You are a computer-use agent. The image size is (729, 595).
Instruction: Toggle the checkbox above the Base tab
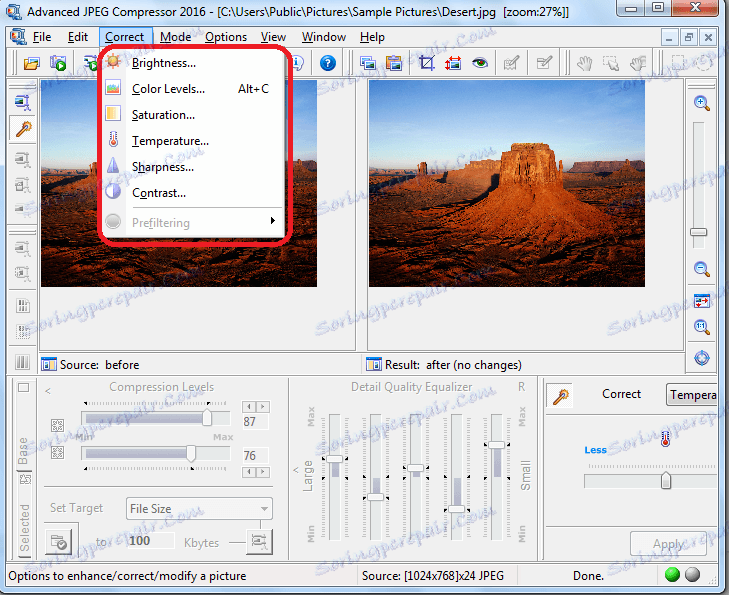(23, 387)
